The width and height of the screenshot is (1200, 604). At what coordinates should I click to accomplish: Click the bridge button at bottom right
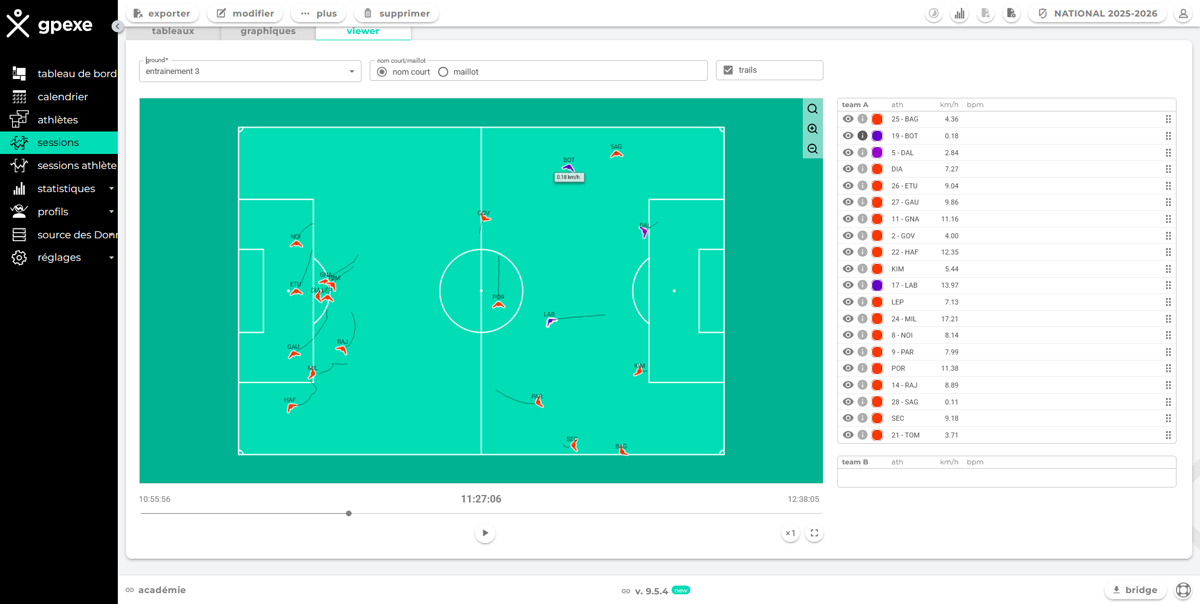click(x=1135, y=589)
